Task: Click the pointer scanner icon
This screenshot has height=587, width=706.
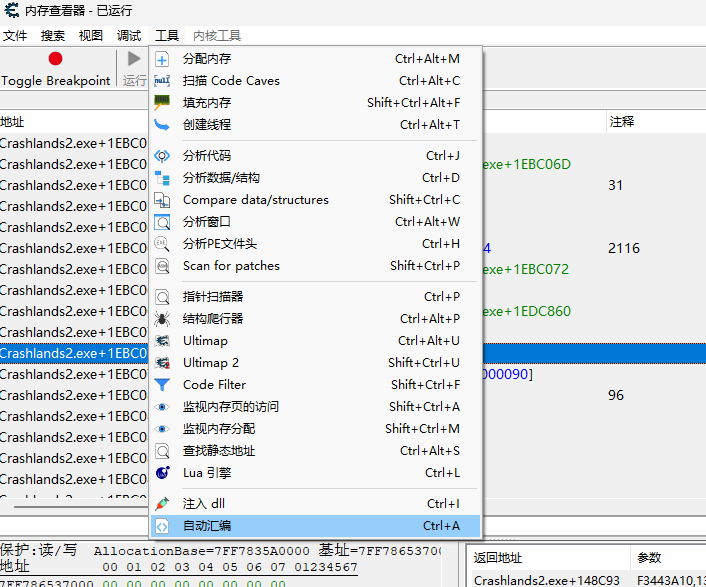Action: [x=162, y=297]
